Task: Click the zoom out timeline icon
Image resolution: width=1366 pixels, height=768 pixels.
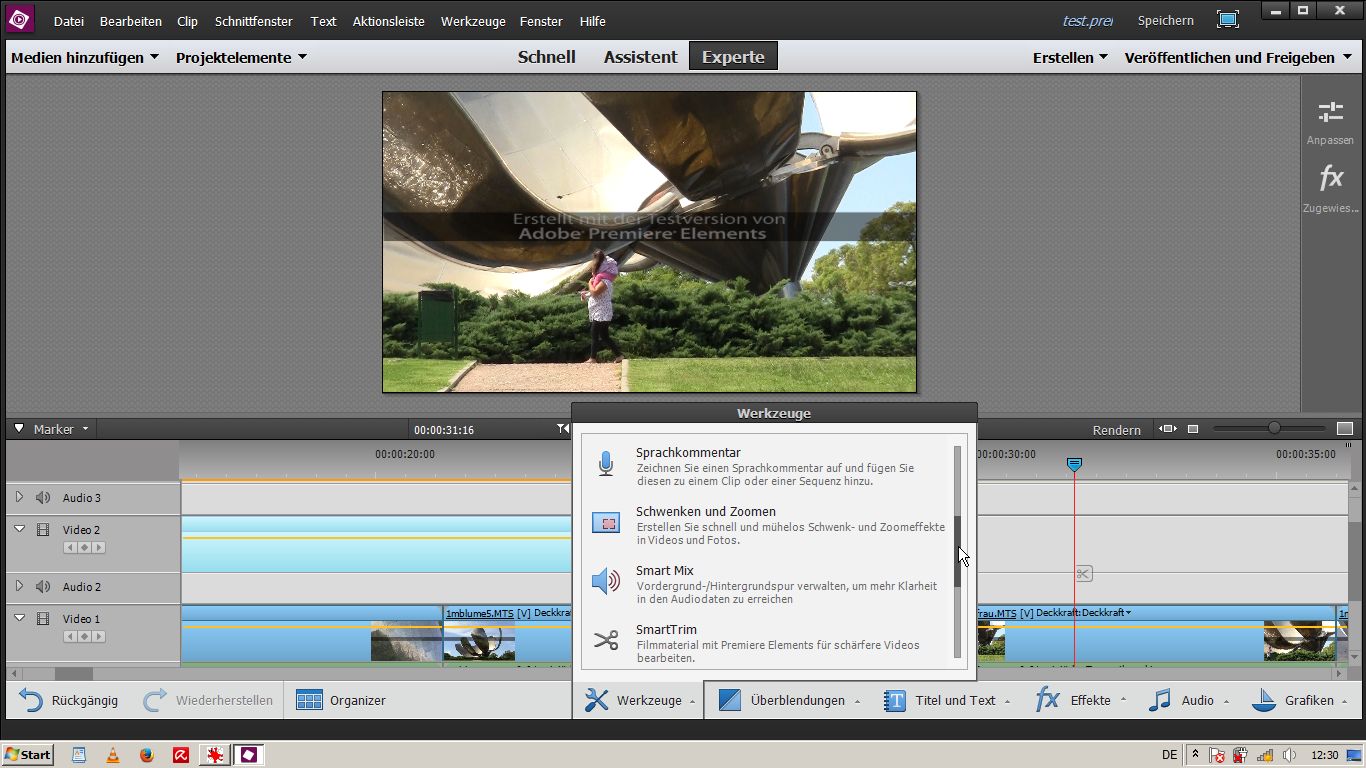Action: tap(1193, 429)
